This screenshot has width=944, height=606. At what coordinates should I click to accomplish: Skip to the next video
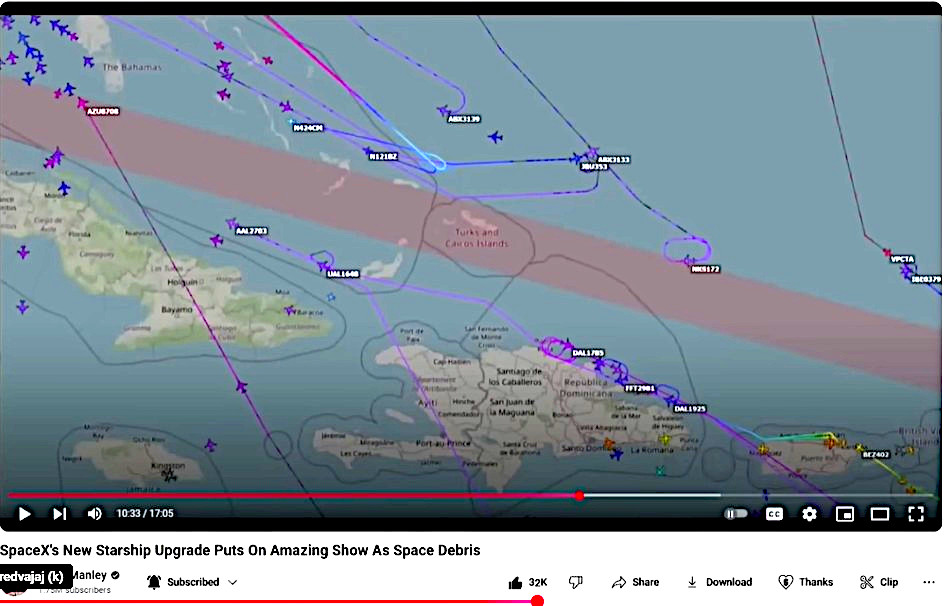pos(60,514)
